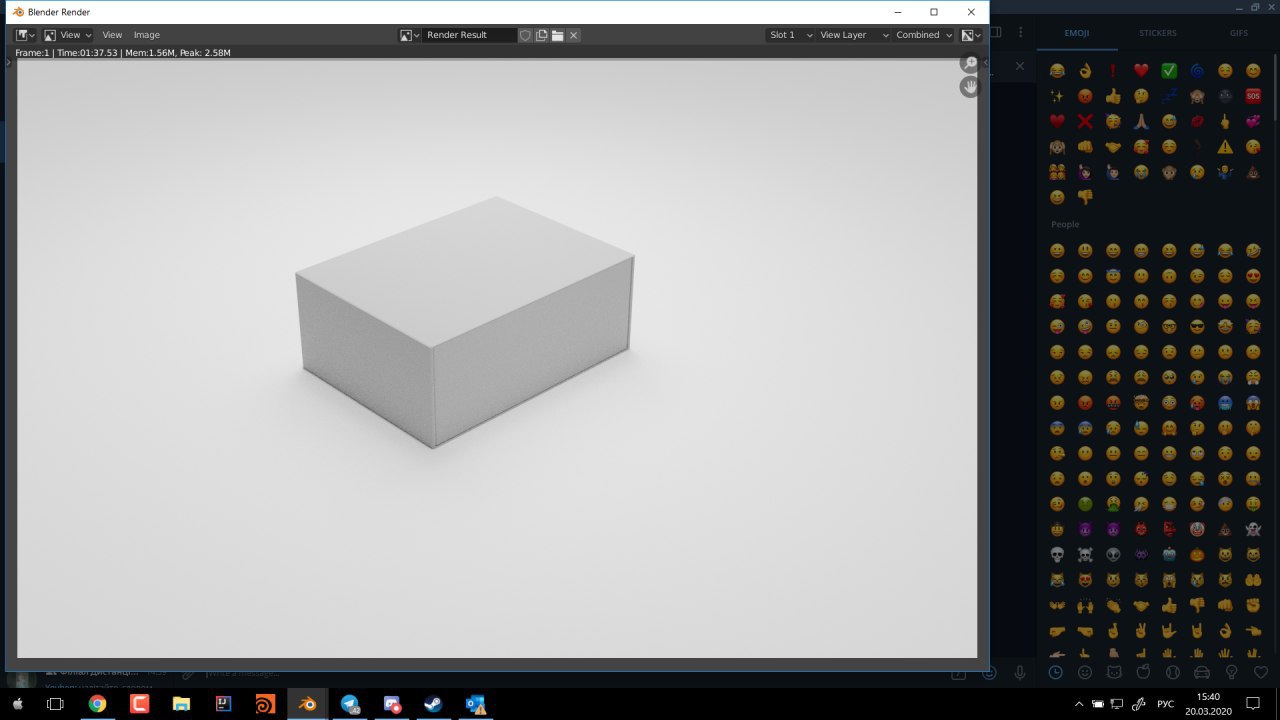Open the display channels dropdown at header right

[970, 35]
